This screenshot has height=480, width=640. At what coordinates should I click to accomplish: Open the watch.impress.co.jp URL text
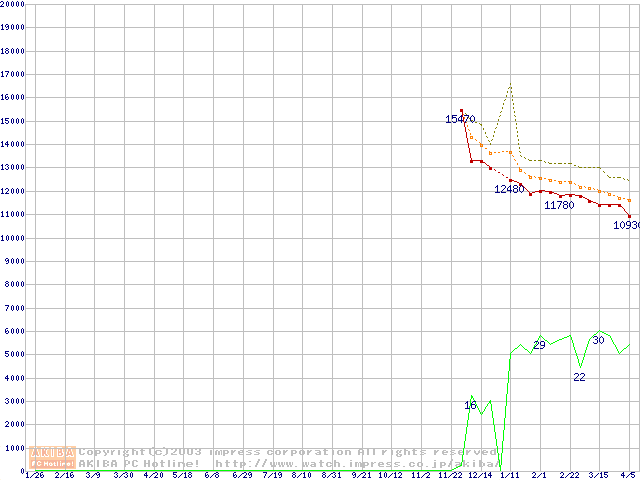coord(357,464)
